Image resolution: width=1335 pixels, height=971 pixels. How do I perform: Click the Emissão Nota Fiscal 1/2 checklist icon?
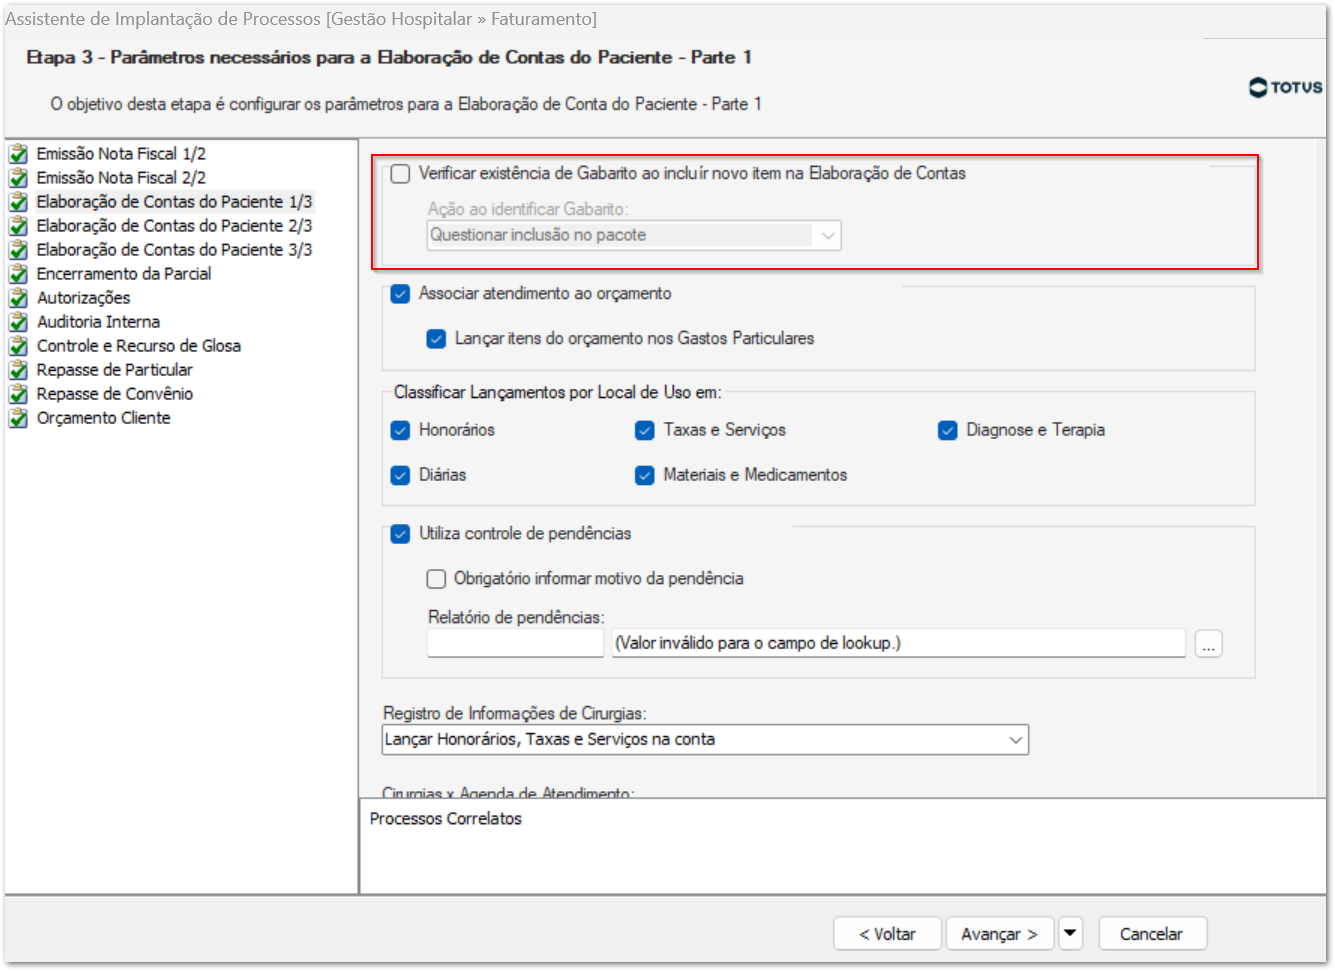pyautogui.click(x=18, y=154)
